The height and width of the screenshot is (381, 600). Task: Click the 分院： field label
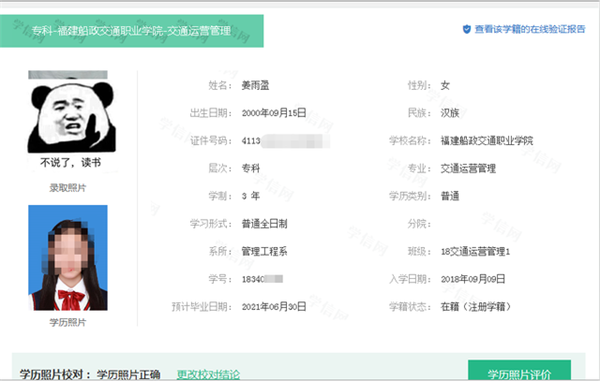(419, 224)
